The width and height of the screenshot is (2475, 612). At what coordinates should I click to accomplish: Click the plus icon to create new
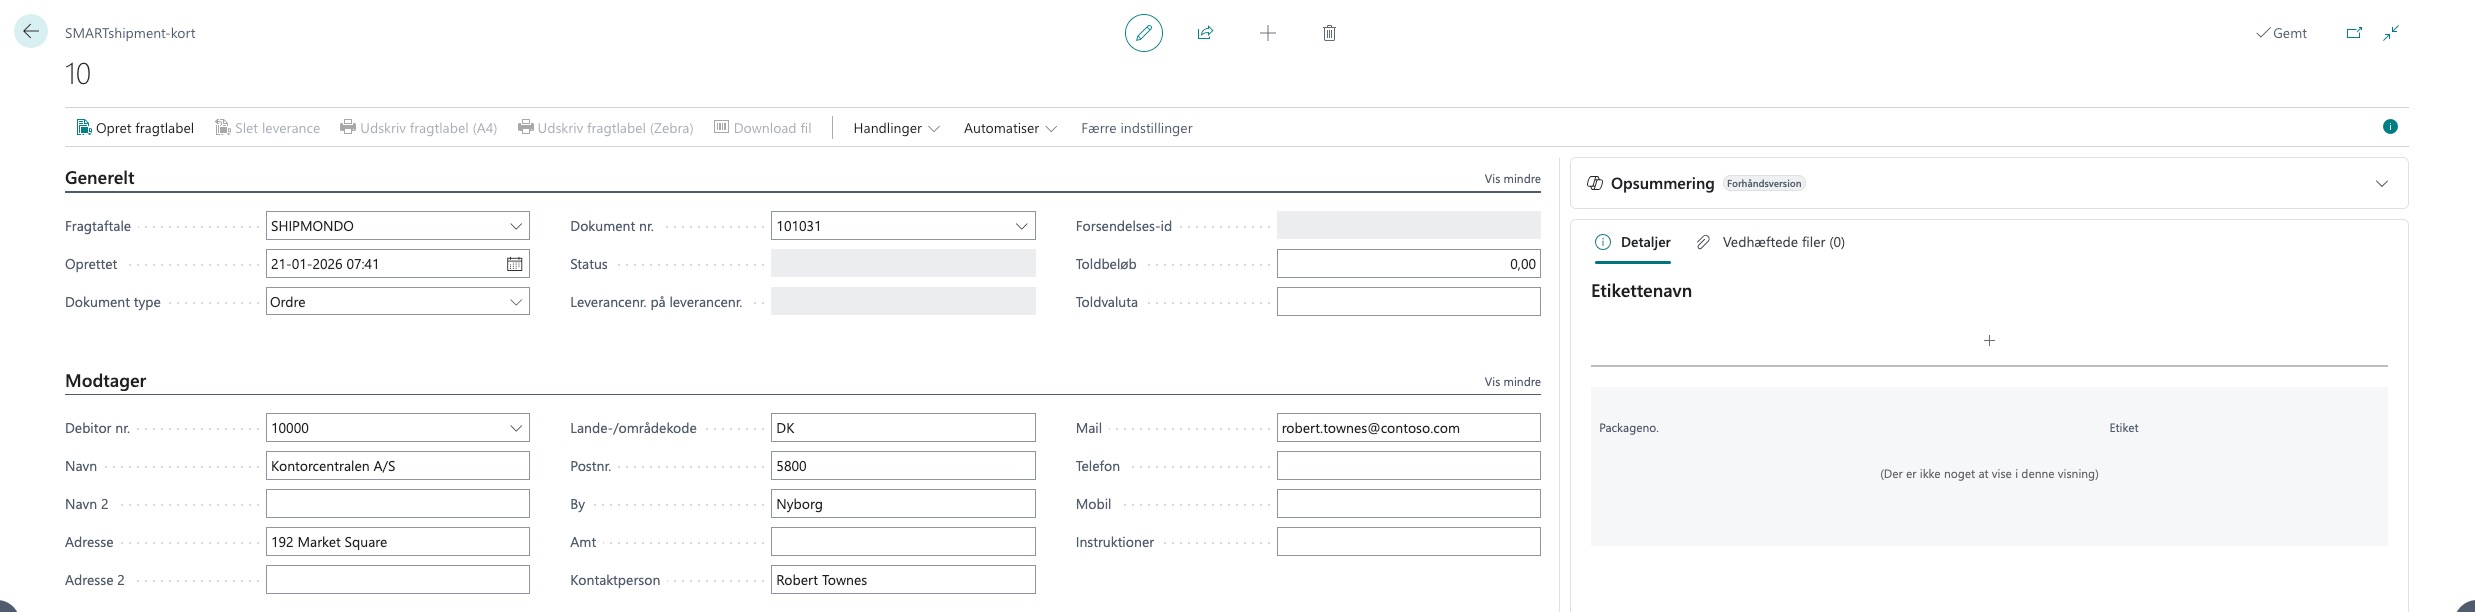pyautogui.click(x=1267, y=33)
